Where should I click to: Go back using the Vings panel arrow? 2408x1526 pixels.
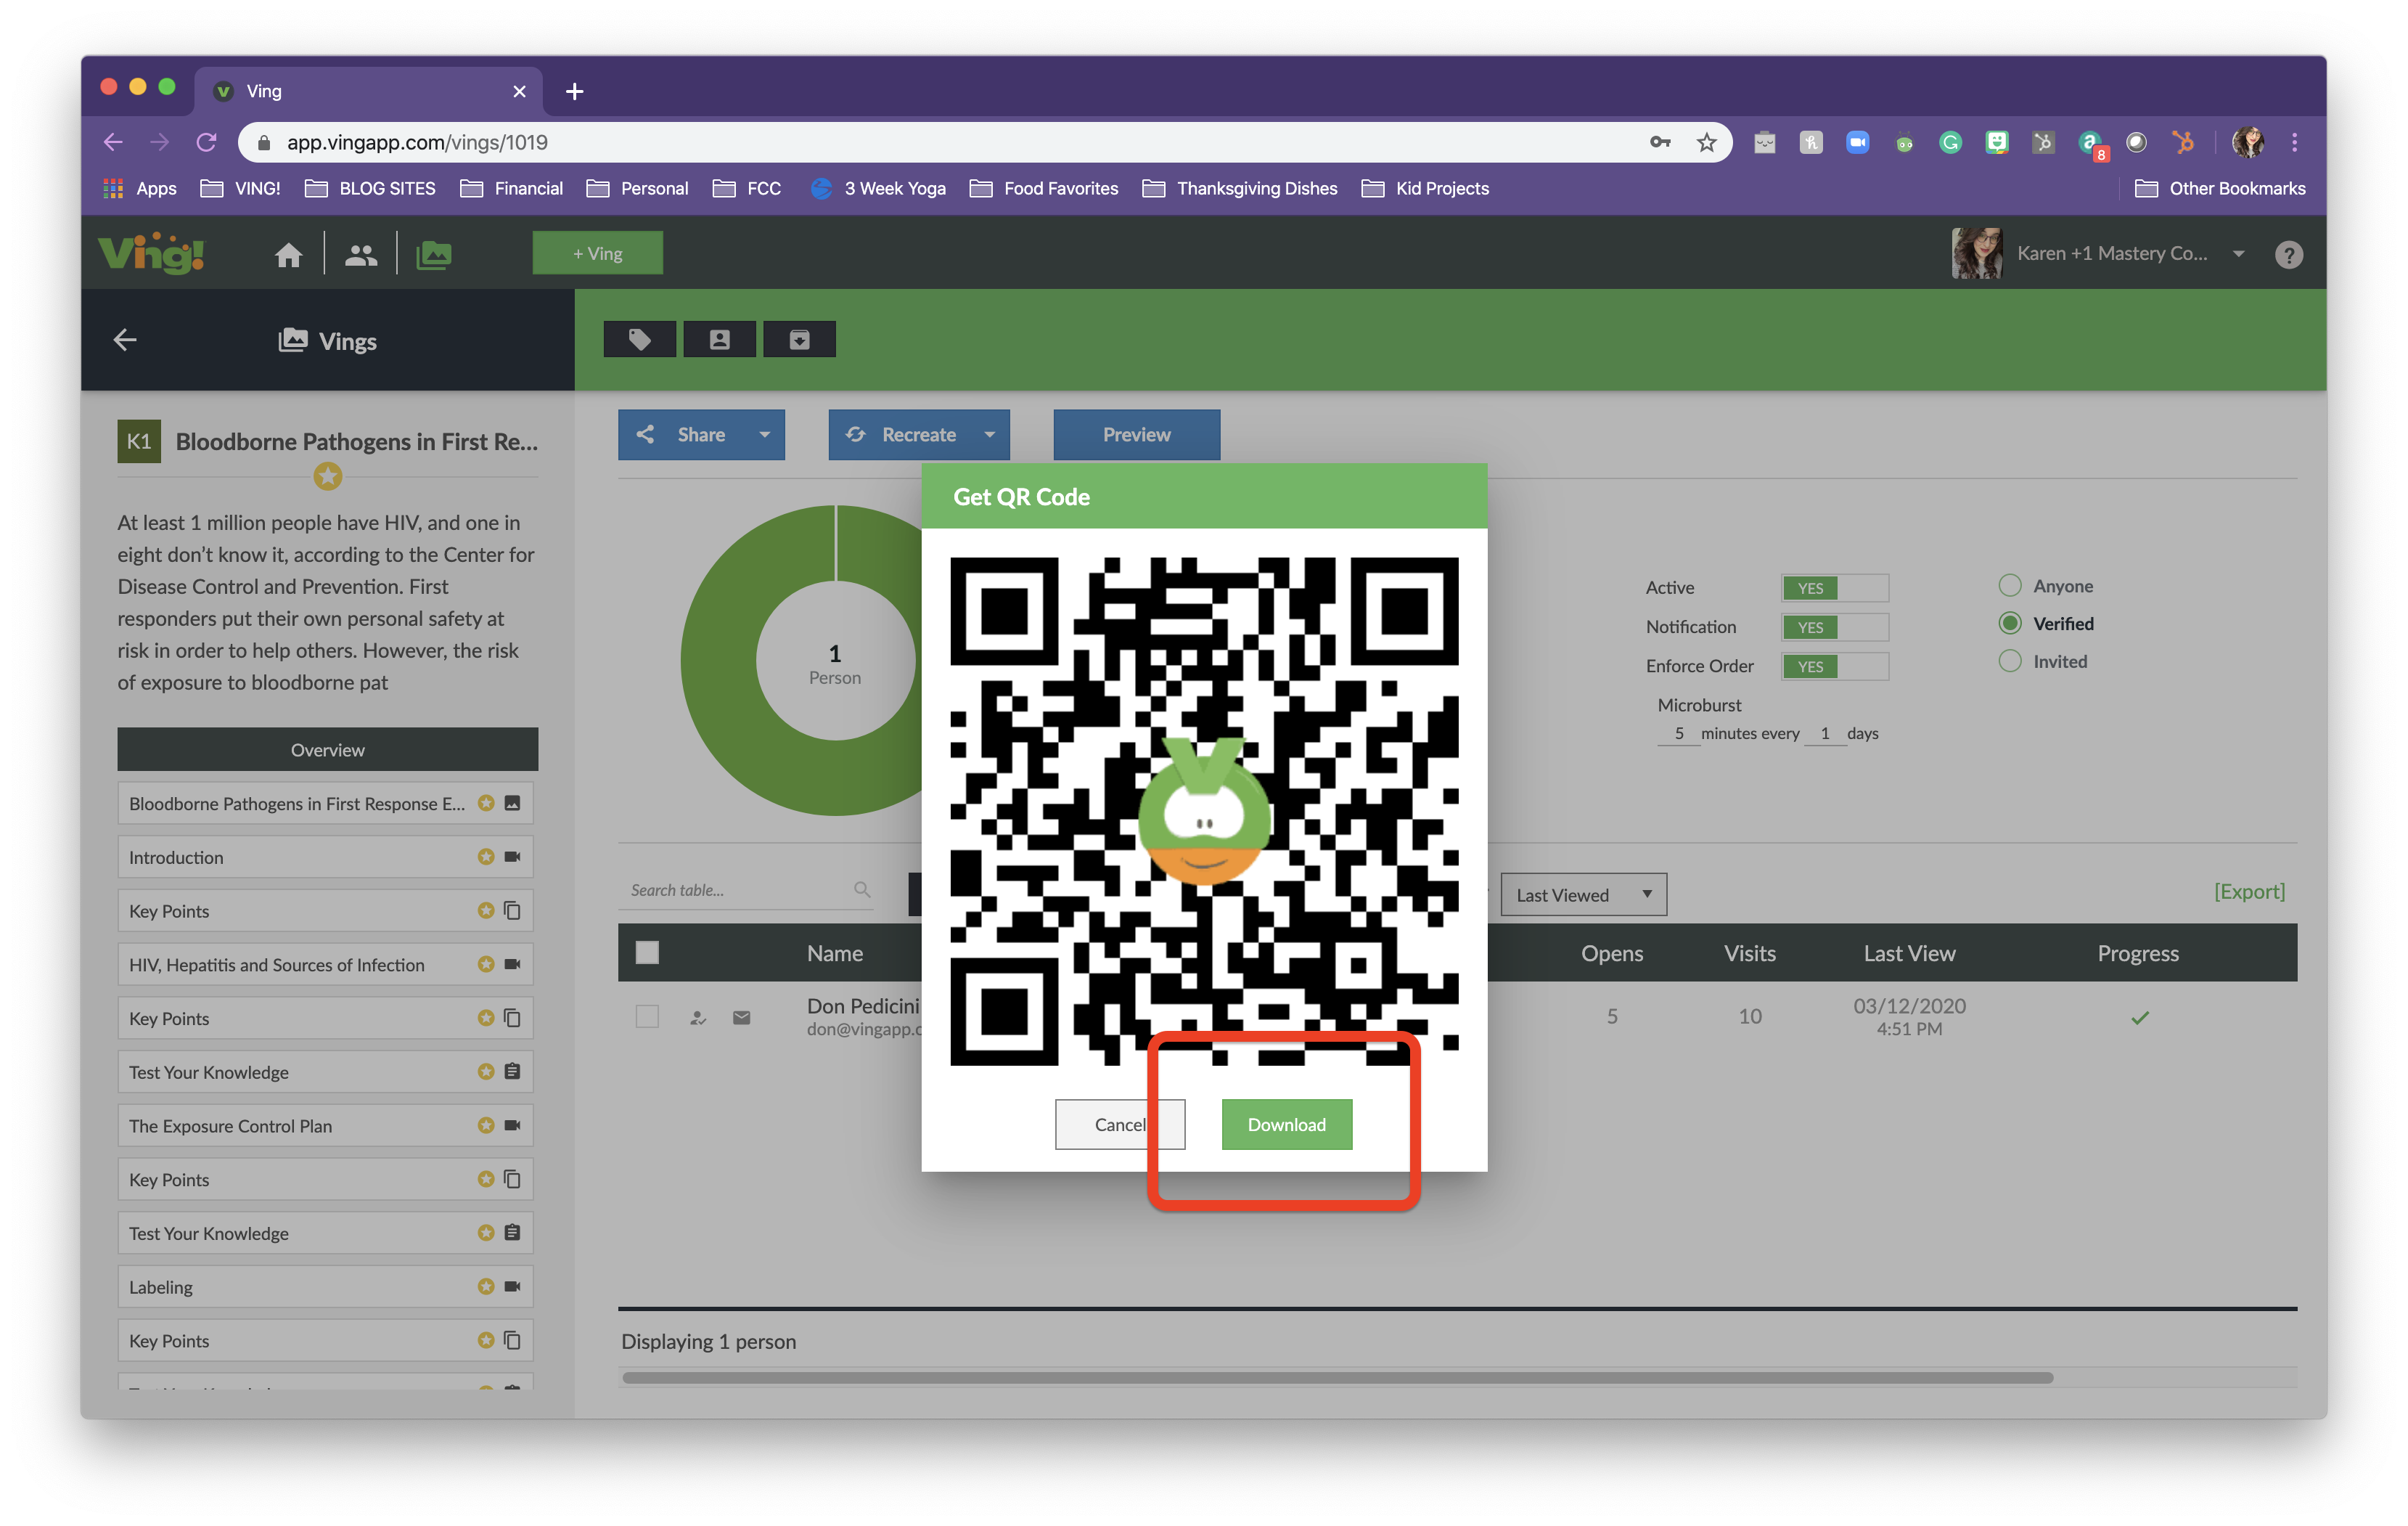(x=125, y=340)
